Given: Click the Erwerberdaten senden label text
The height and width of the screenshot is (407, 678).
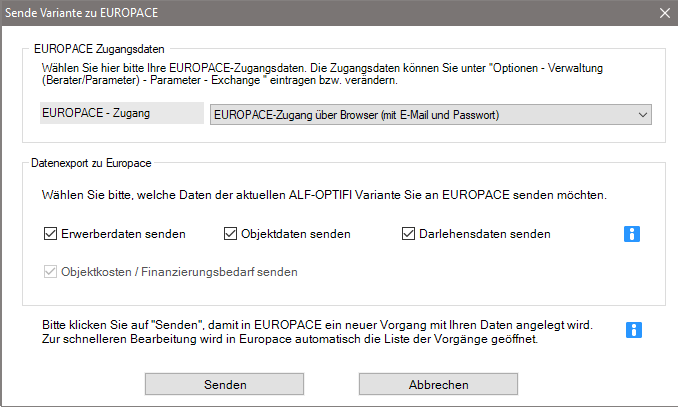Looking at the screenshot, I should click(x=123, y=234).
